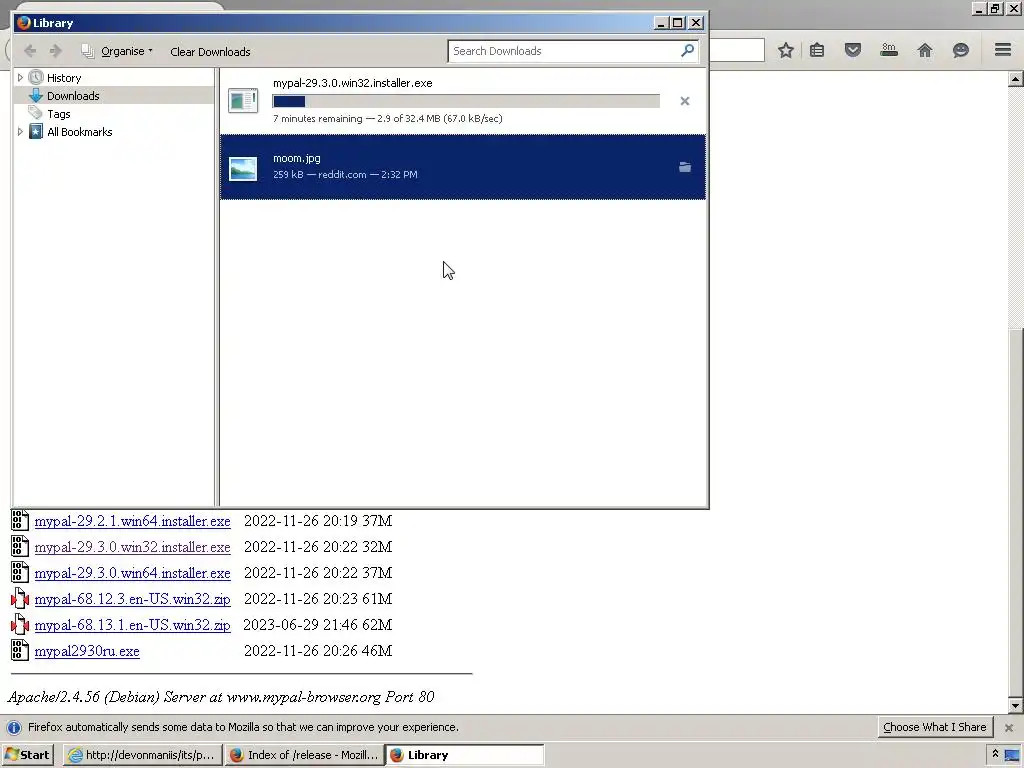Click Choose What I Share button
This screenshot has width=1024, height=768.
click(935, 727)
